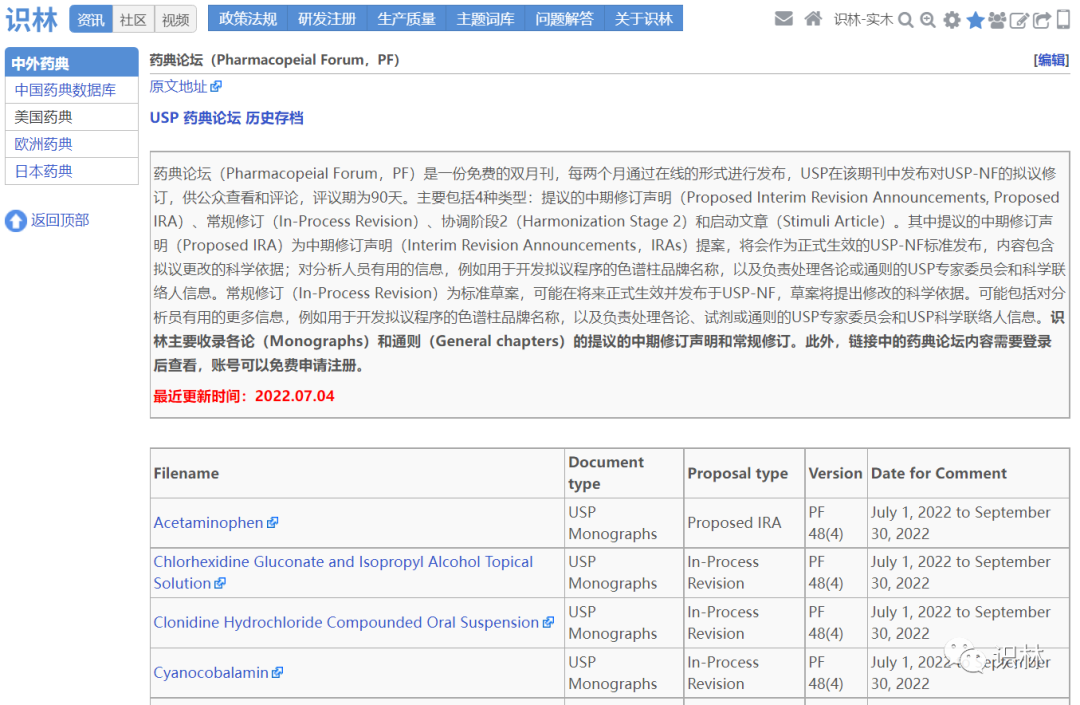Click the pencil edit icon in header
The height and width of the screenshot is (705, 1080).
point(1019,20)
